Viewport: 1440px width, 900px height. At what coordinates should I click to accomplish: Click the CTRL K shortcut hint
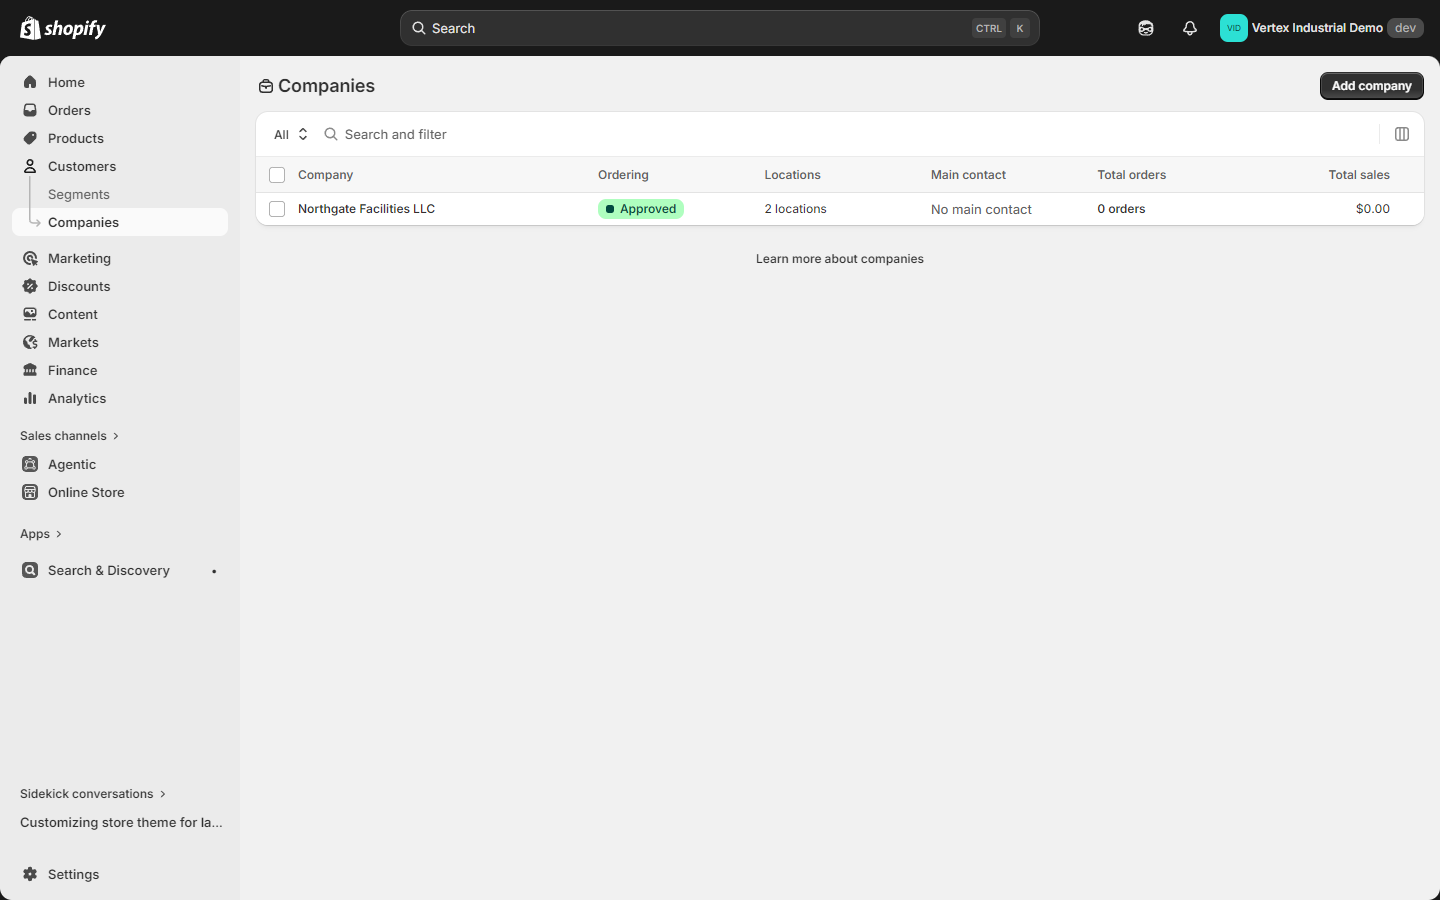click(x=1001, y=28)
